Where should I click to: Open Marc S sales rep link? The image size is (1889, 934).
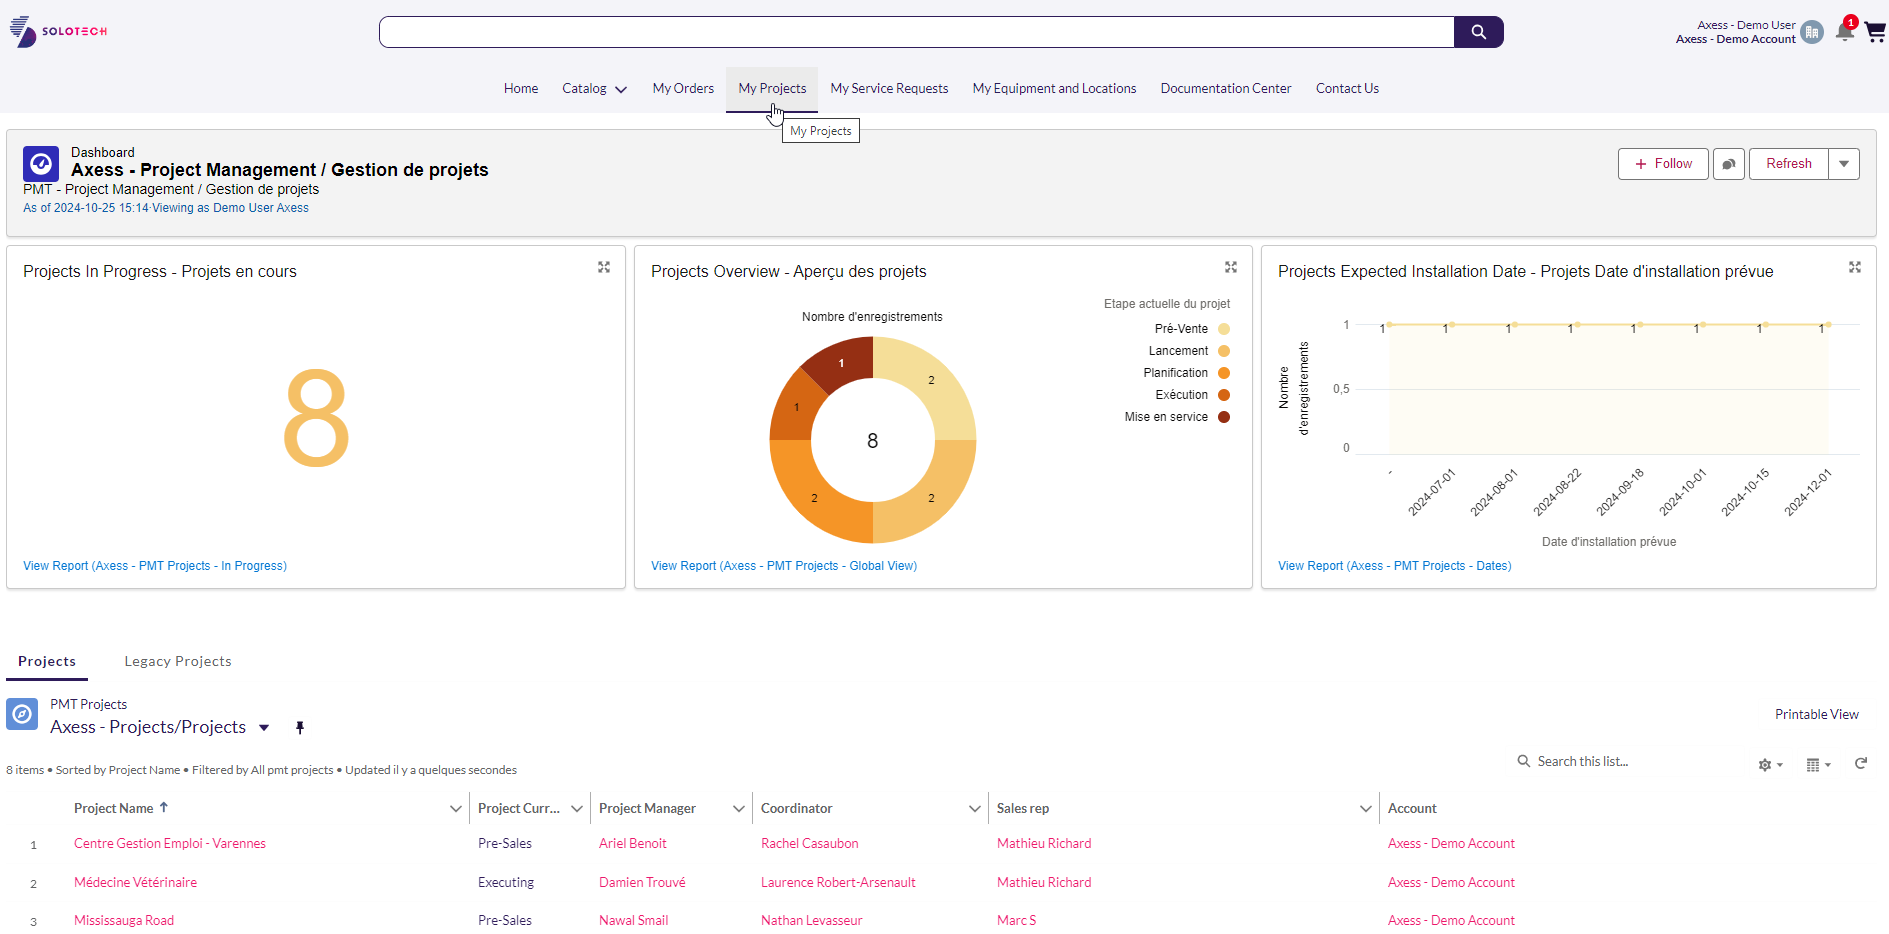pyautogui.click(x=1017, y=921)
